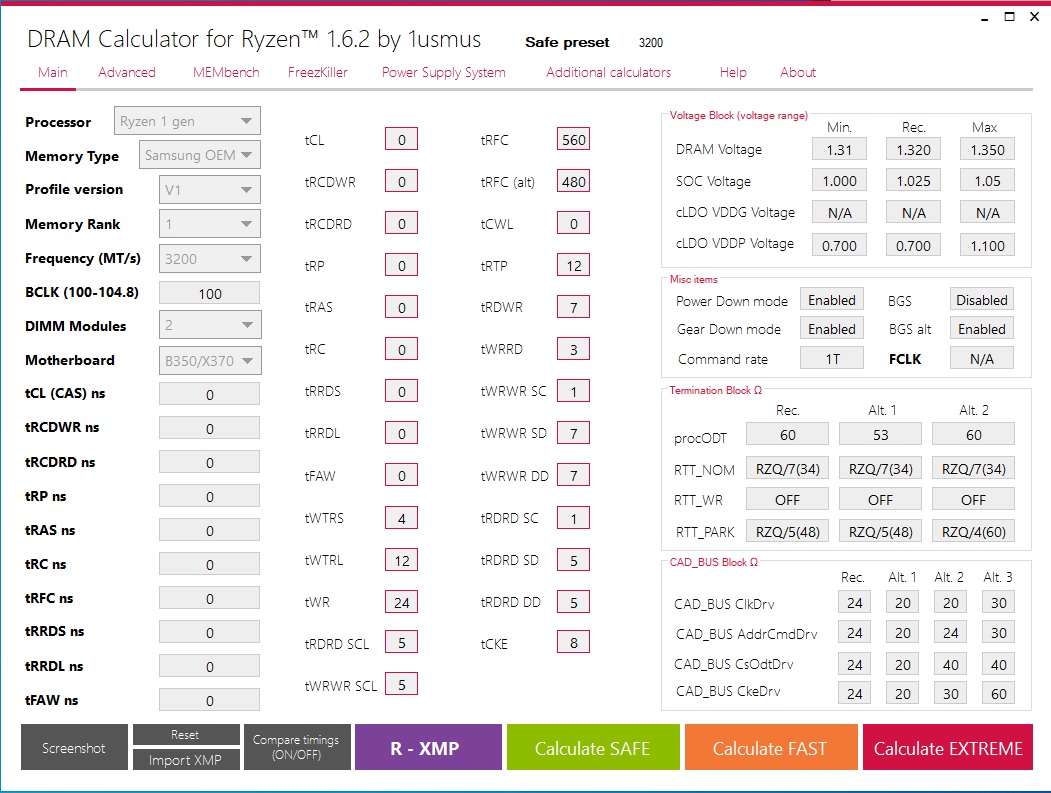Click the FCLK N/A value
This screenshot has width=1051, height=793.
click(981, 359)
